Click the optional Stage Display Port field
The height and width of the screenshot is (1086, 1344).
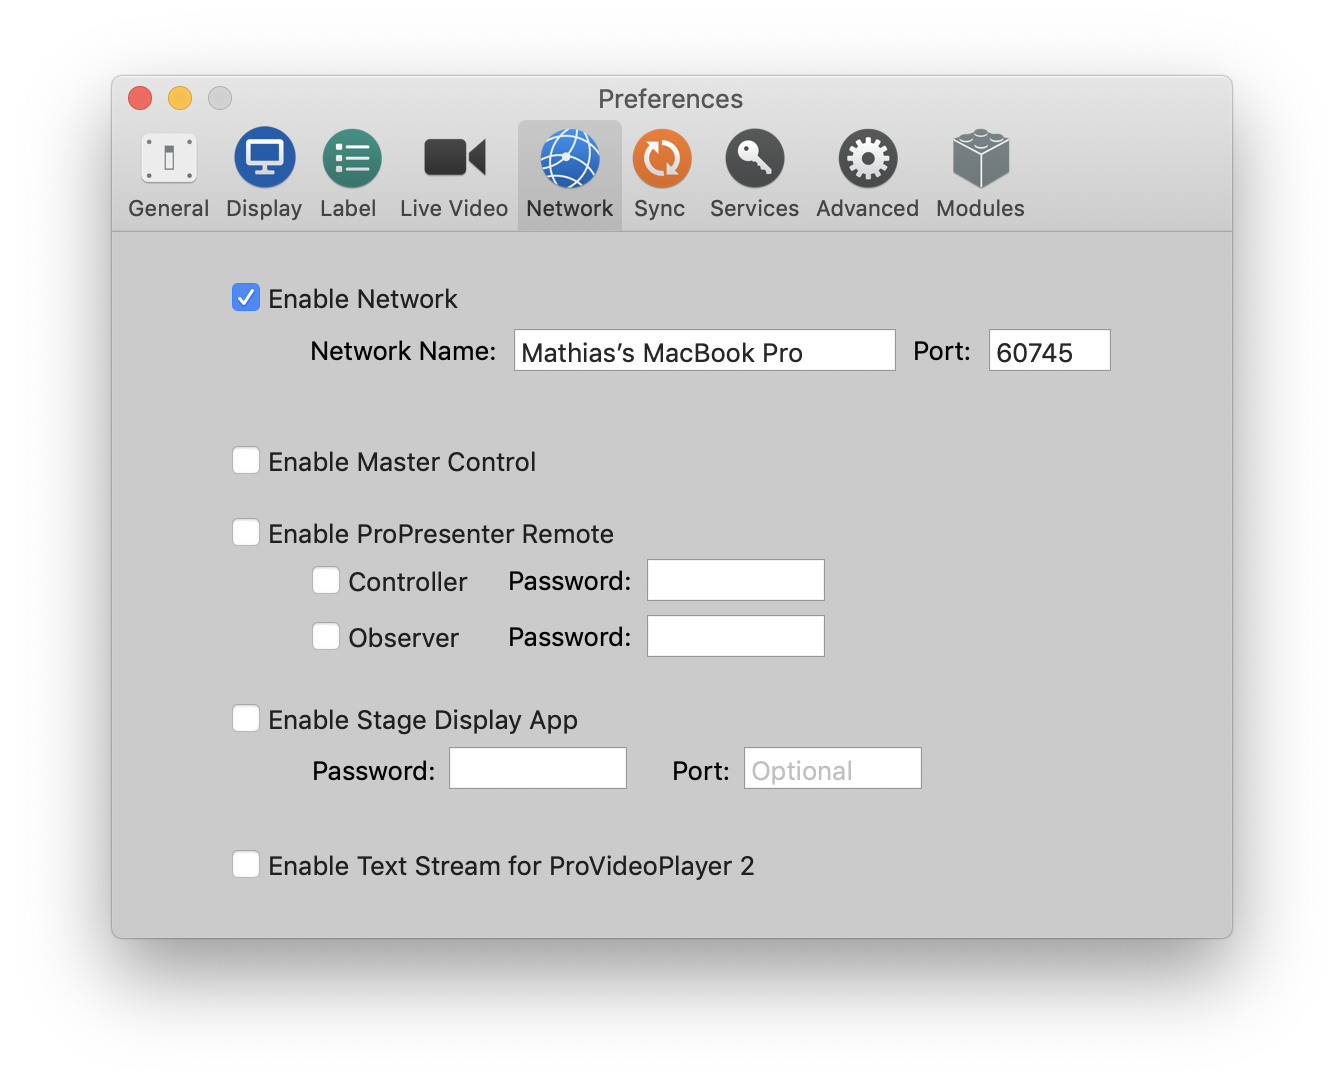(x=831, y=768)
